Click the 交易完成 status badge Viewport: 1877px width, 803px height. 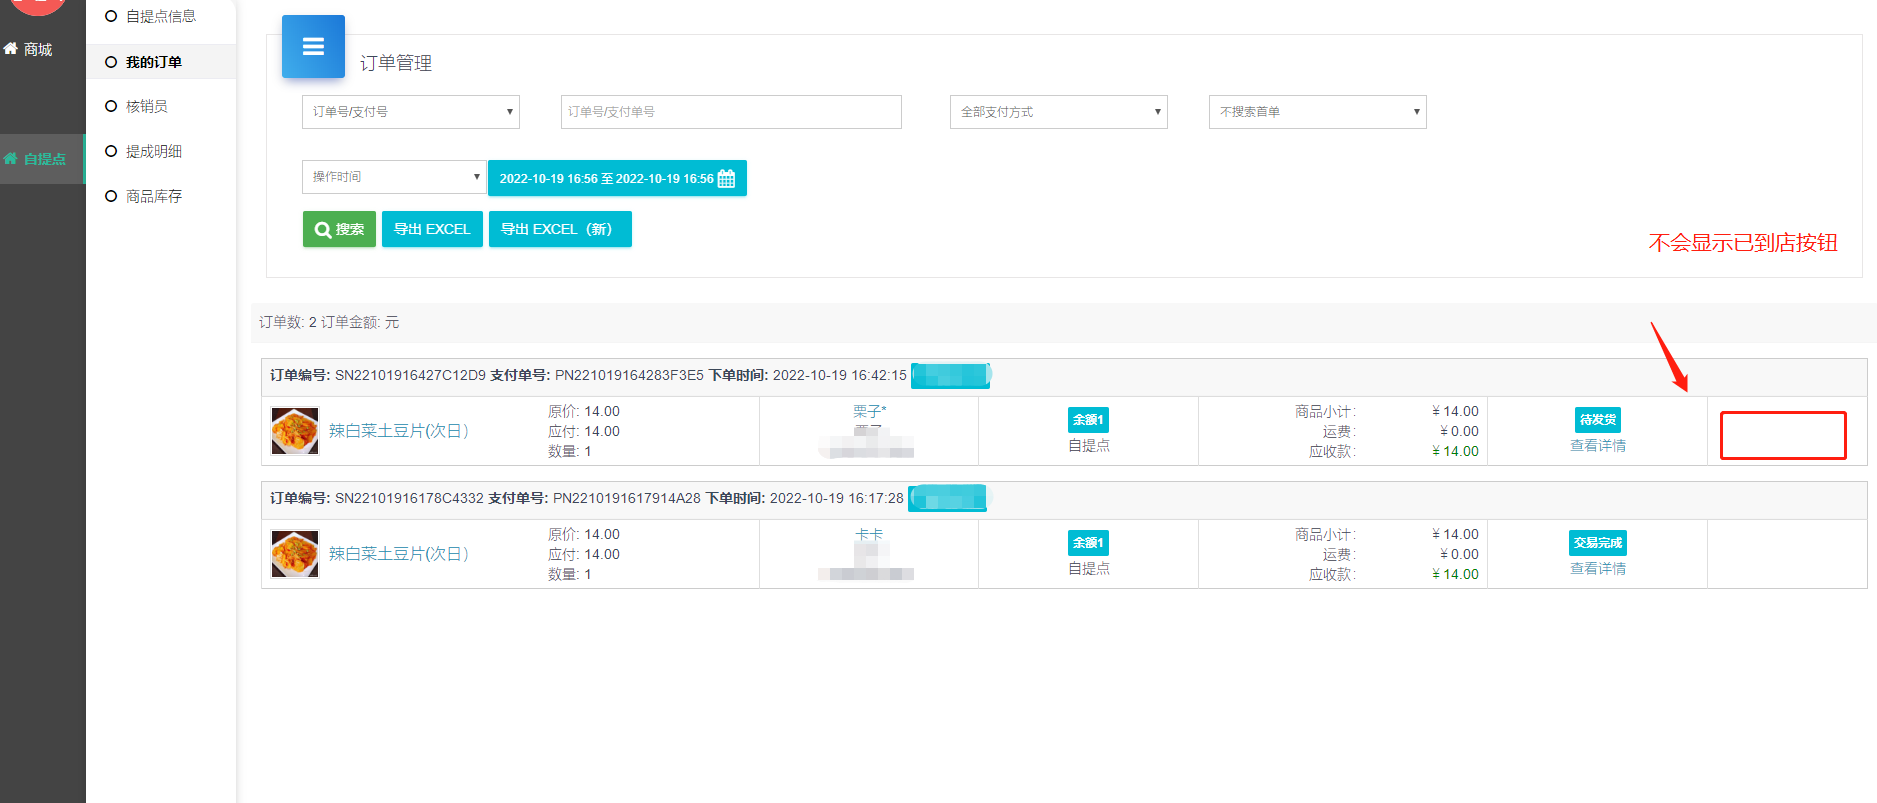(1597, 543)
